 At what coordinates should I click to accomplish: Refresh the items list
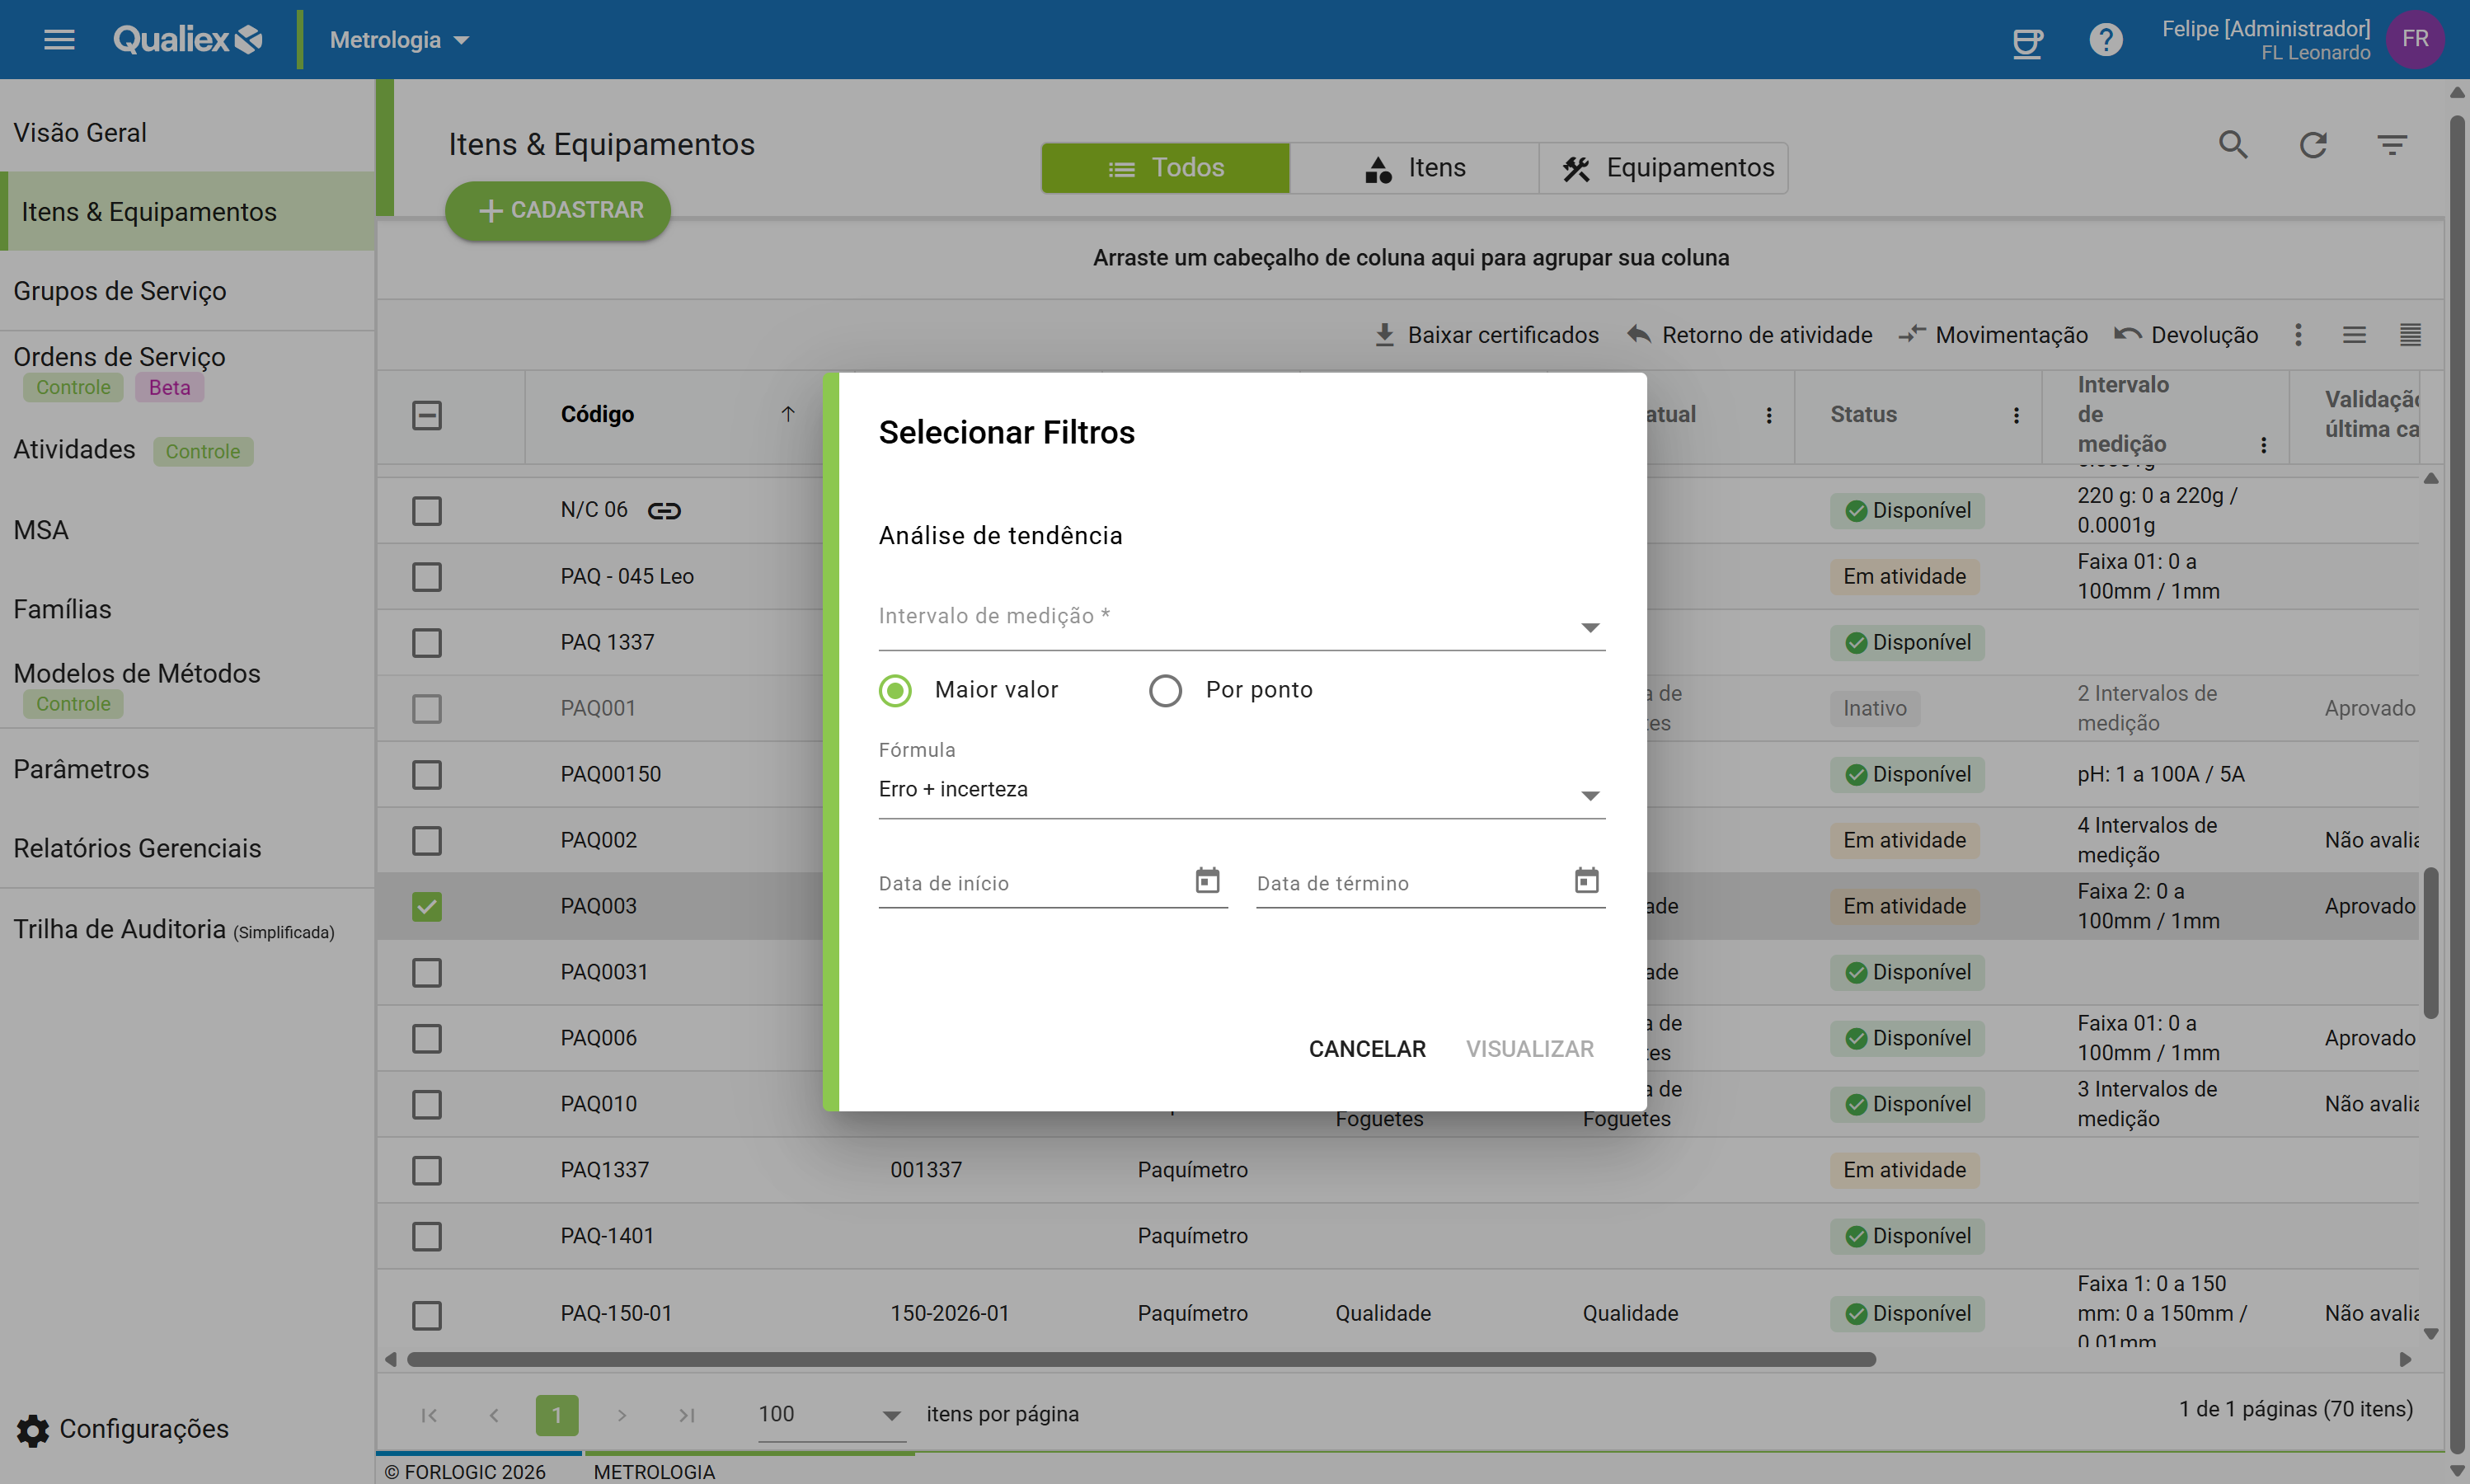(2312, 145)
